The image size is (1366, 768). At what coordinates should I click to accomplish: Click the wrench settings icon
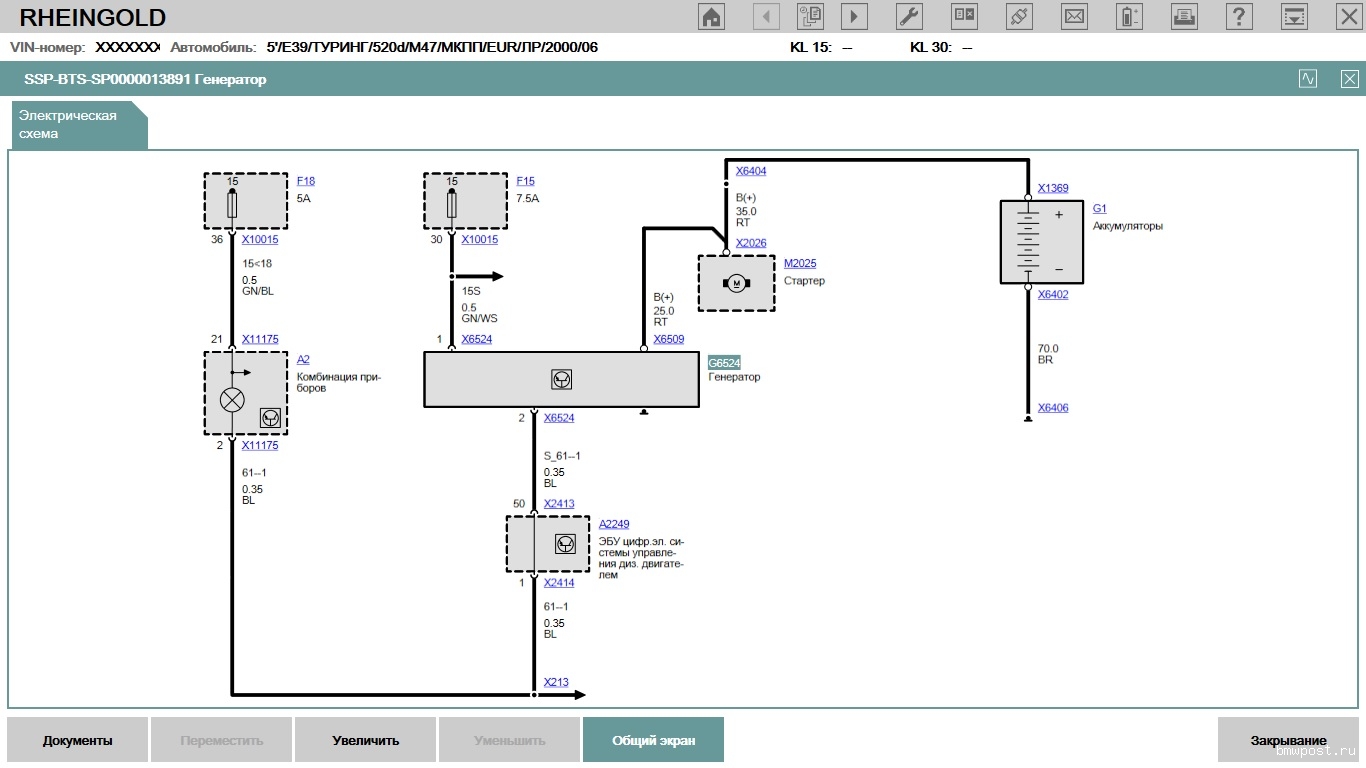(x=909, y=17)
